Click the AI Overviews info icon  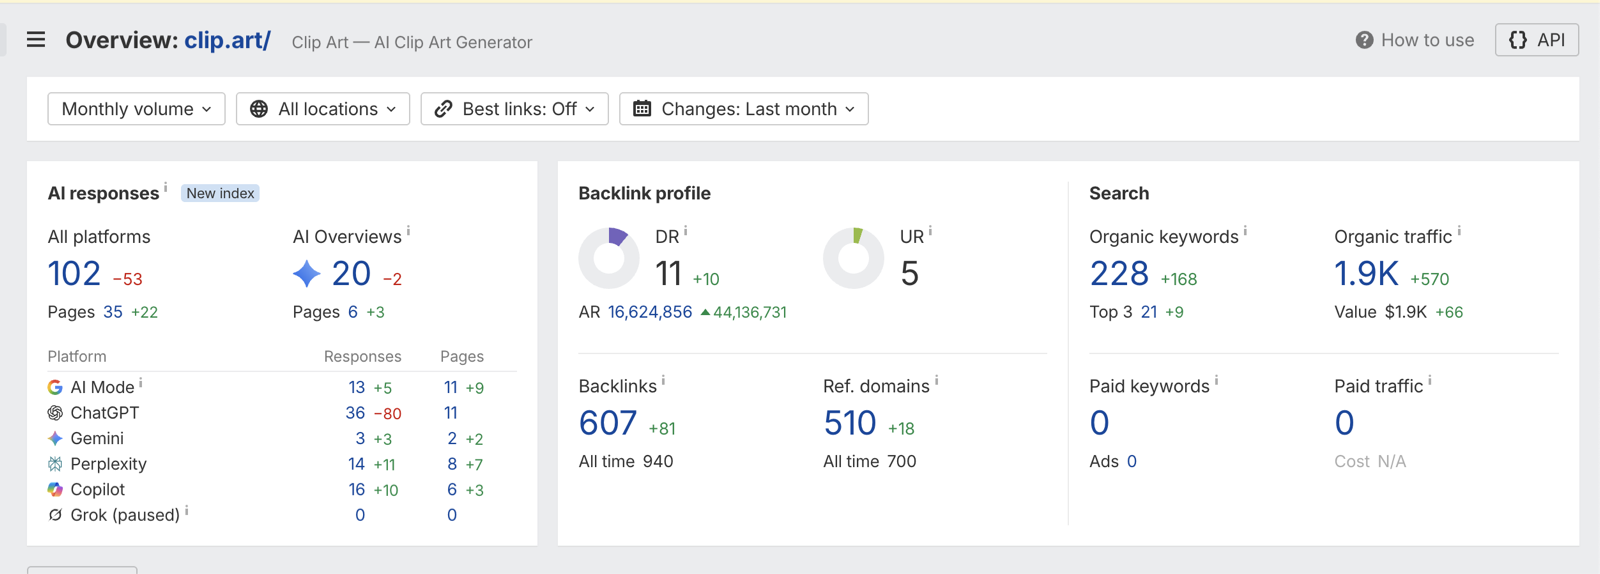pyautogui.click(x=408, y=231)
